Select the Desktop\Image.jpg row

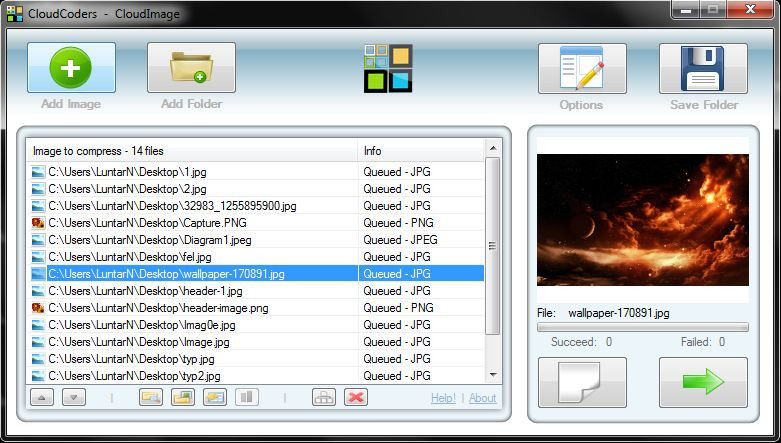pyautogui.click(x=255, y=342)
